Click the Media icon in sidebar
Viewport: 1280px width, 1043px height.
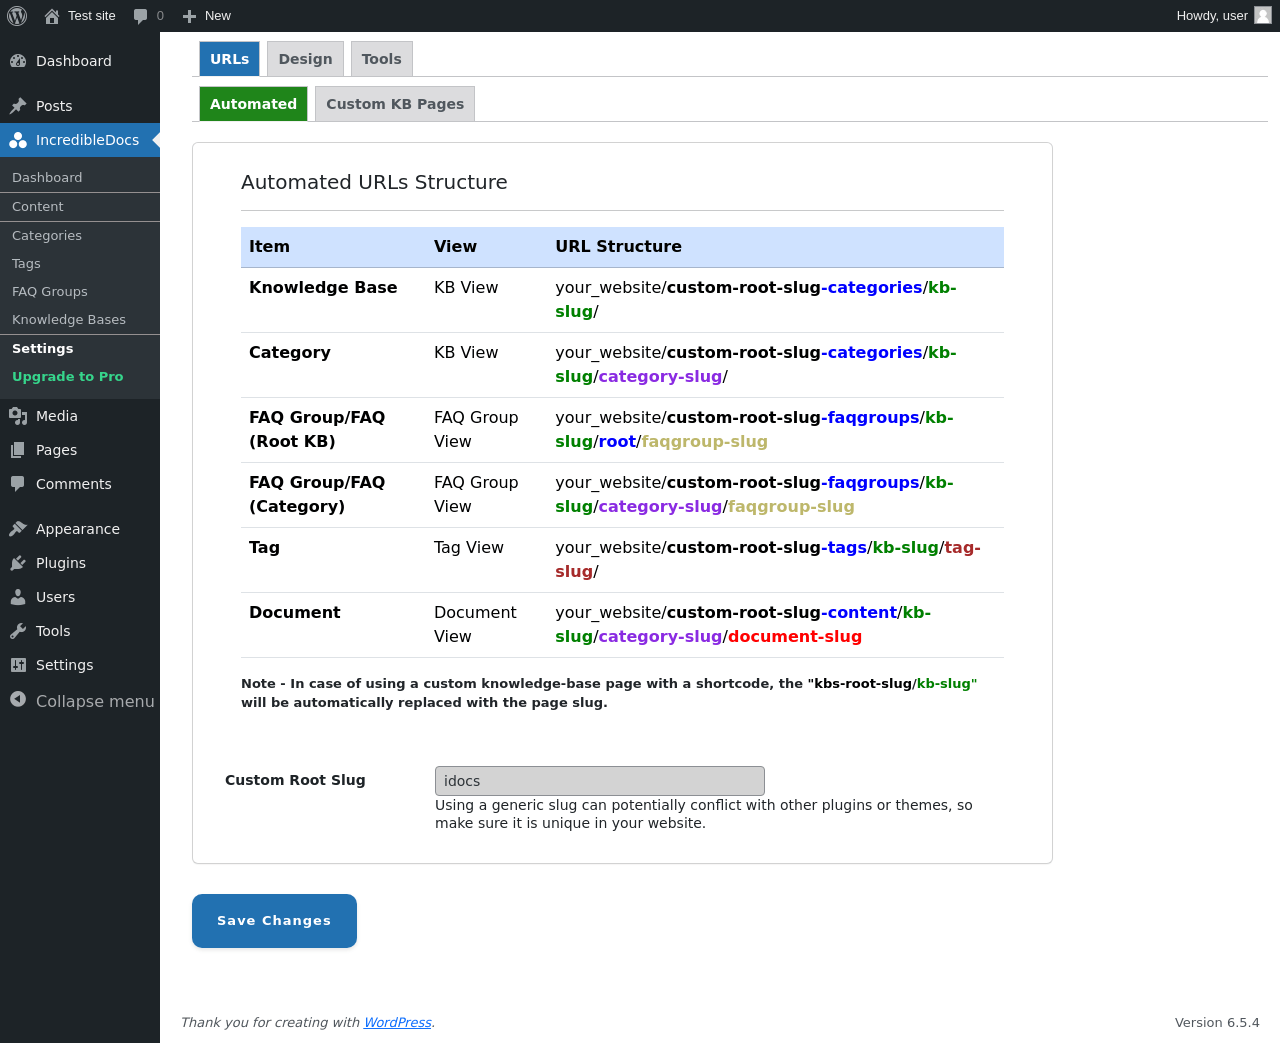(x=18, y=416)
